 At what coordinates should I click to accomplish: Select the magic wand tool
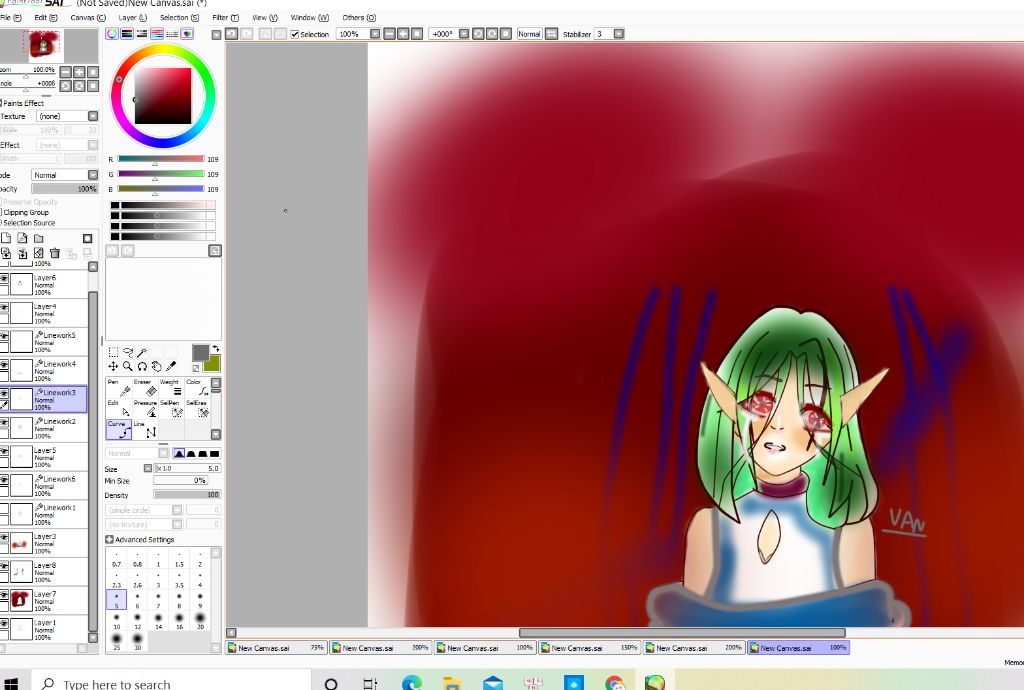(142, 353)
